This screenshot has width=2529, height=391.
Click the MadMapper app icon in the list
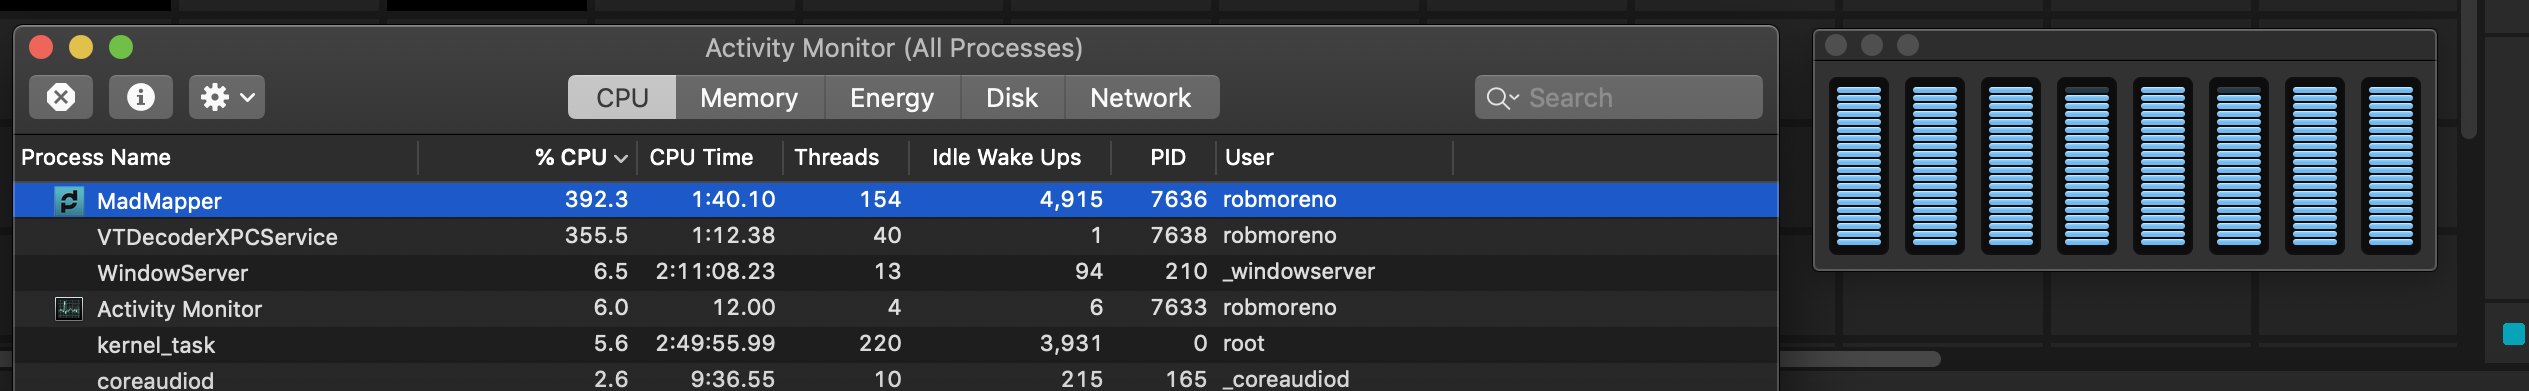68,200
